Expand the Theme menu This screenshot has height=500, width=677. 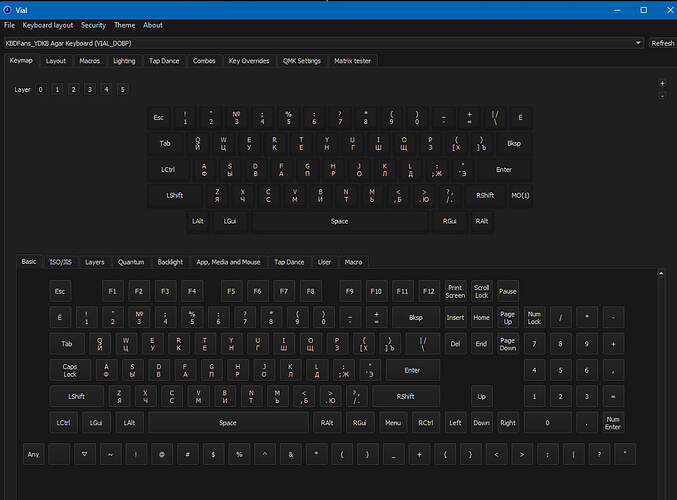coord(124,25)
